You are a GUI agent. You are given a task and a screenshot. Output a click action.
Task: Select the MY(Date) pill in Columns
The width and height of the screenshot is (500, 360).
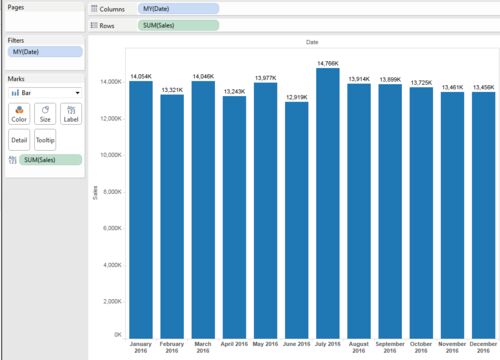[x=178, y=9]
